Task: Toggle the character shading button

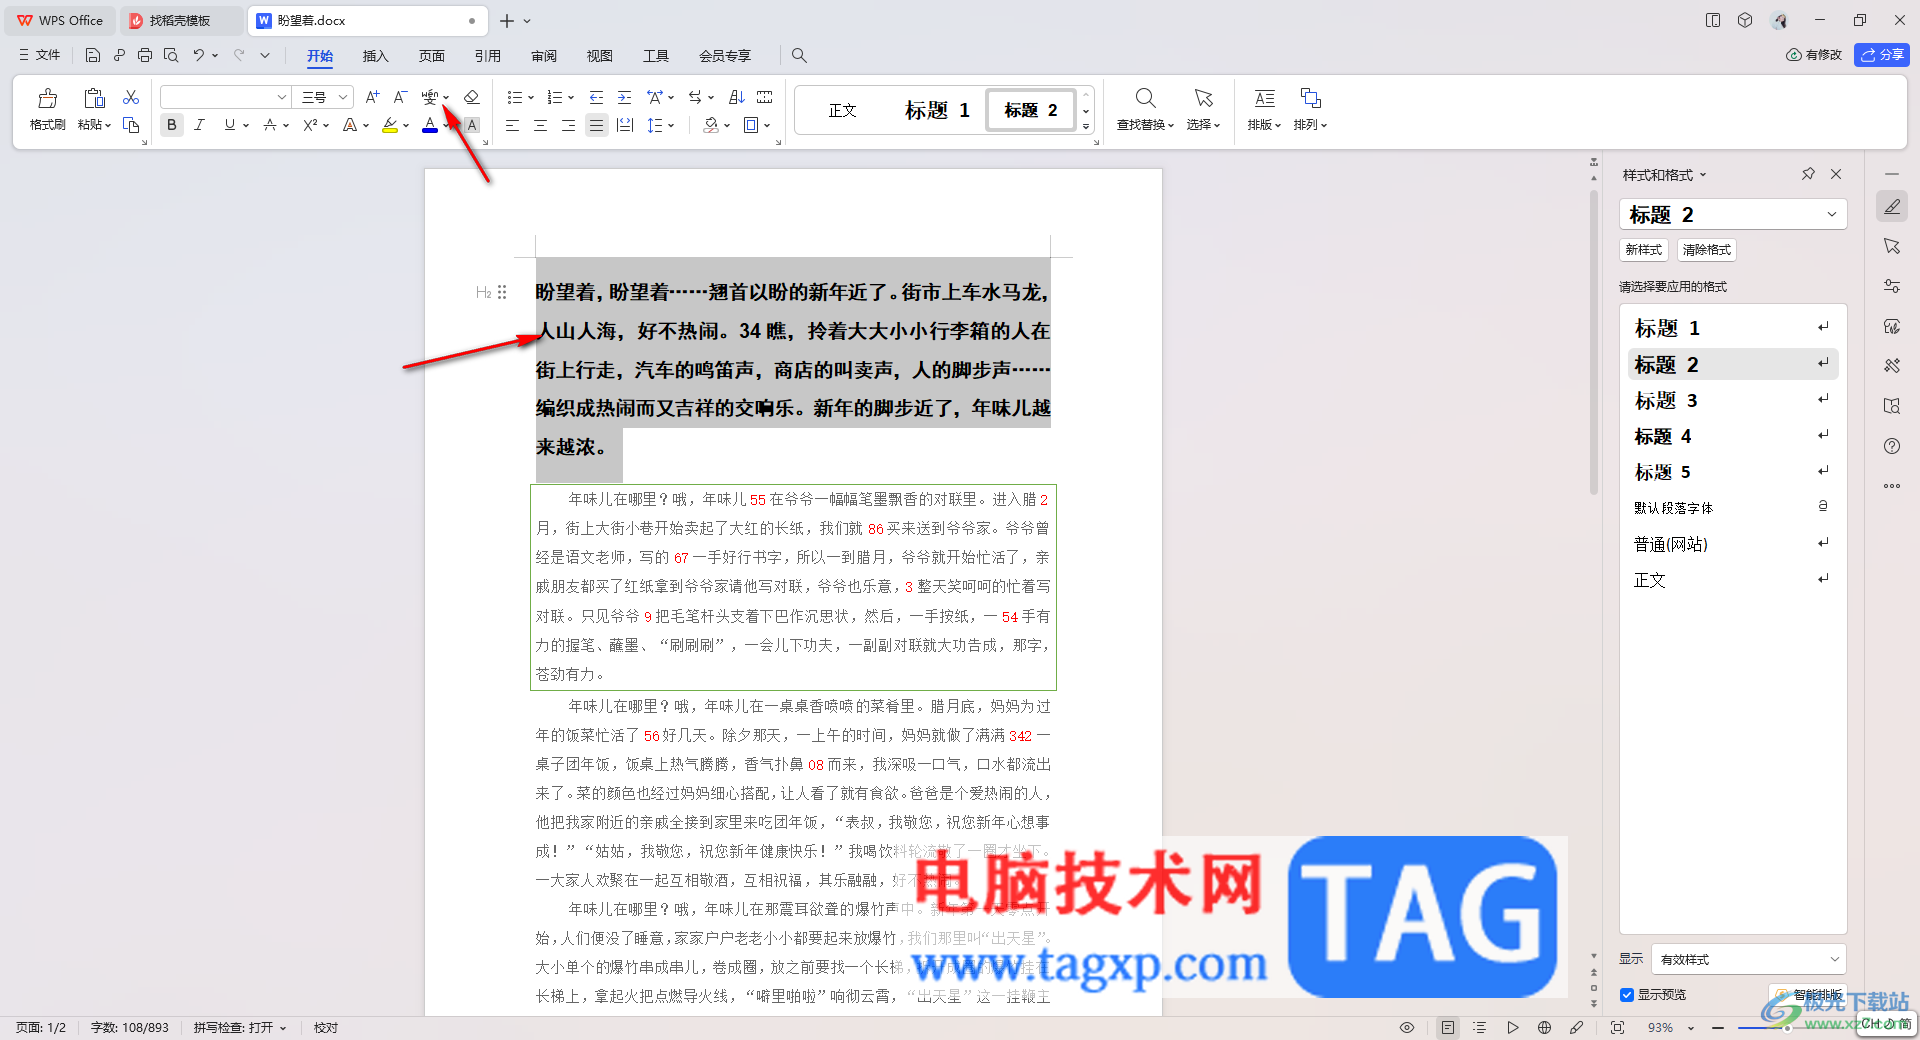Action: 472,125
